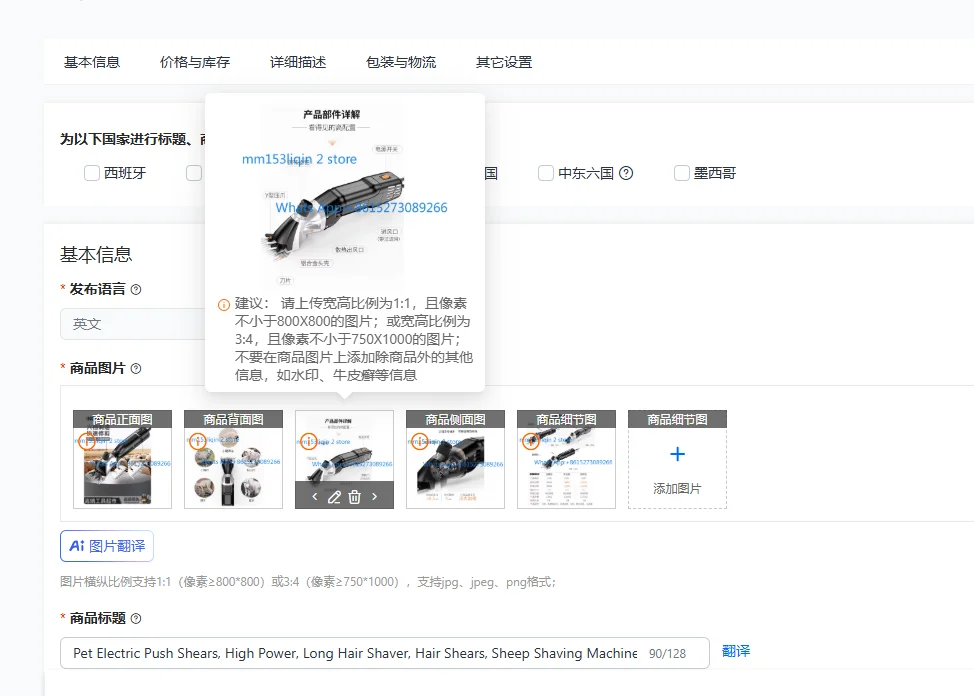Check the 西班牙 country checkbox
Image resolution: width=974 pixels, height=696 pixels.
click(92, 173)
